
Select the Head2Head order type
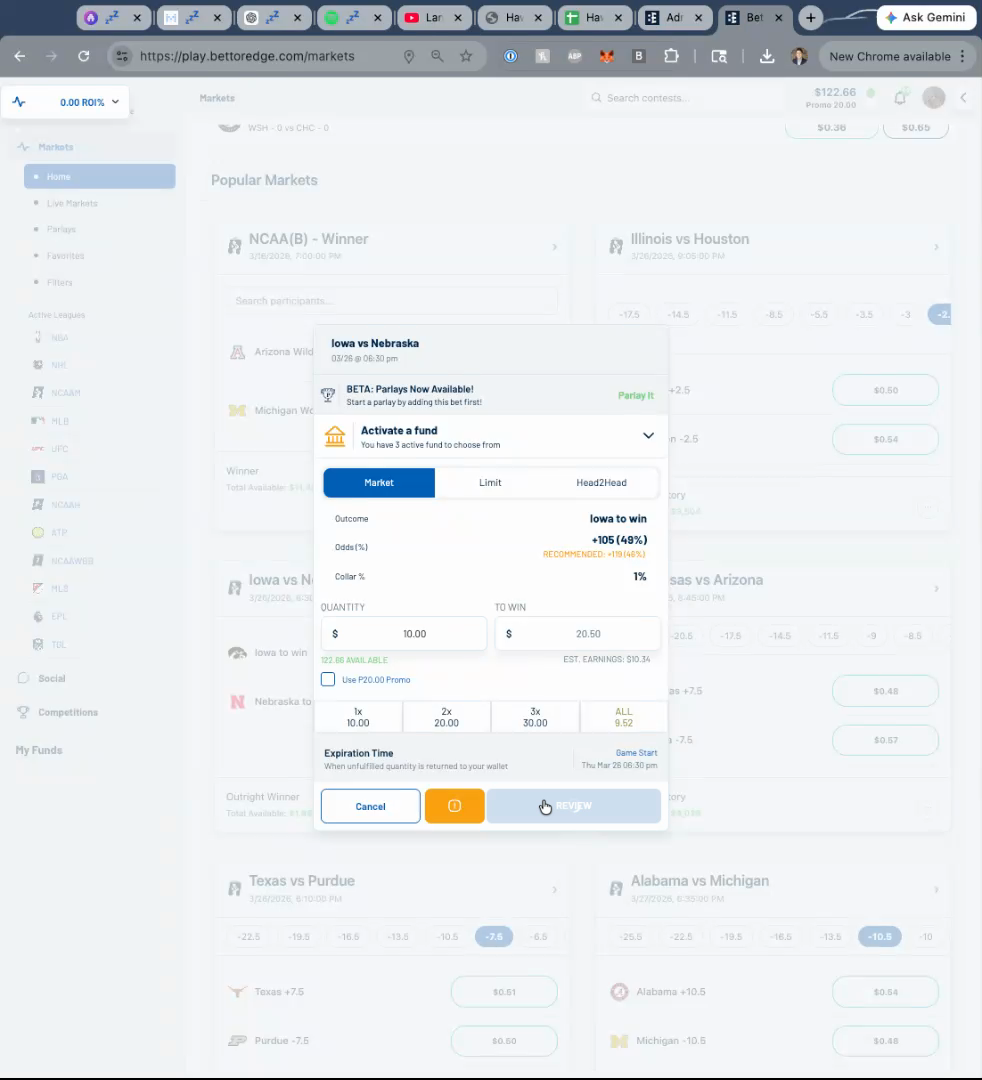601,483
